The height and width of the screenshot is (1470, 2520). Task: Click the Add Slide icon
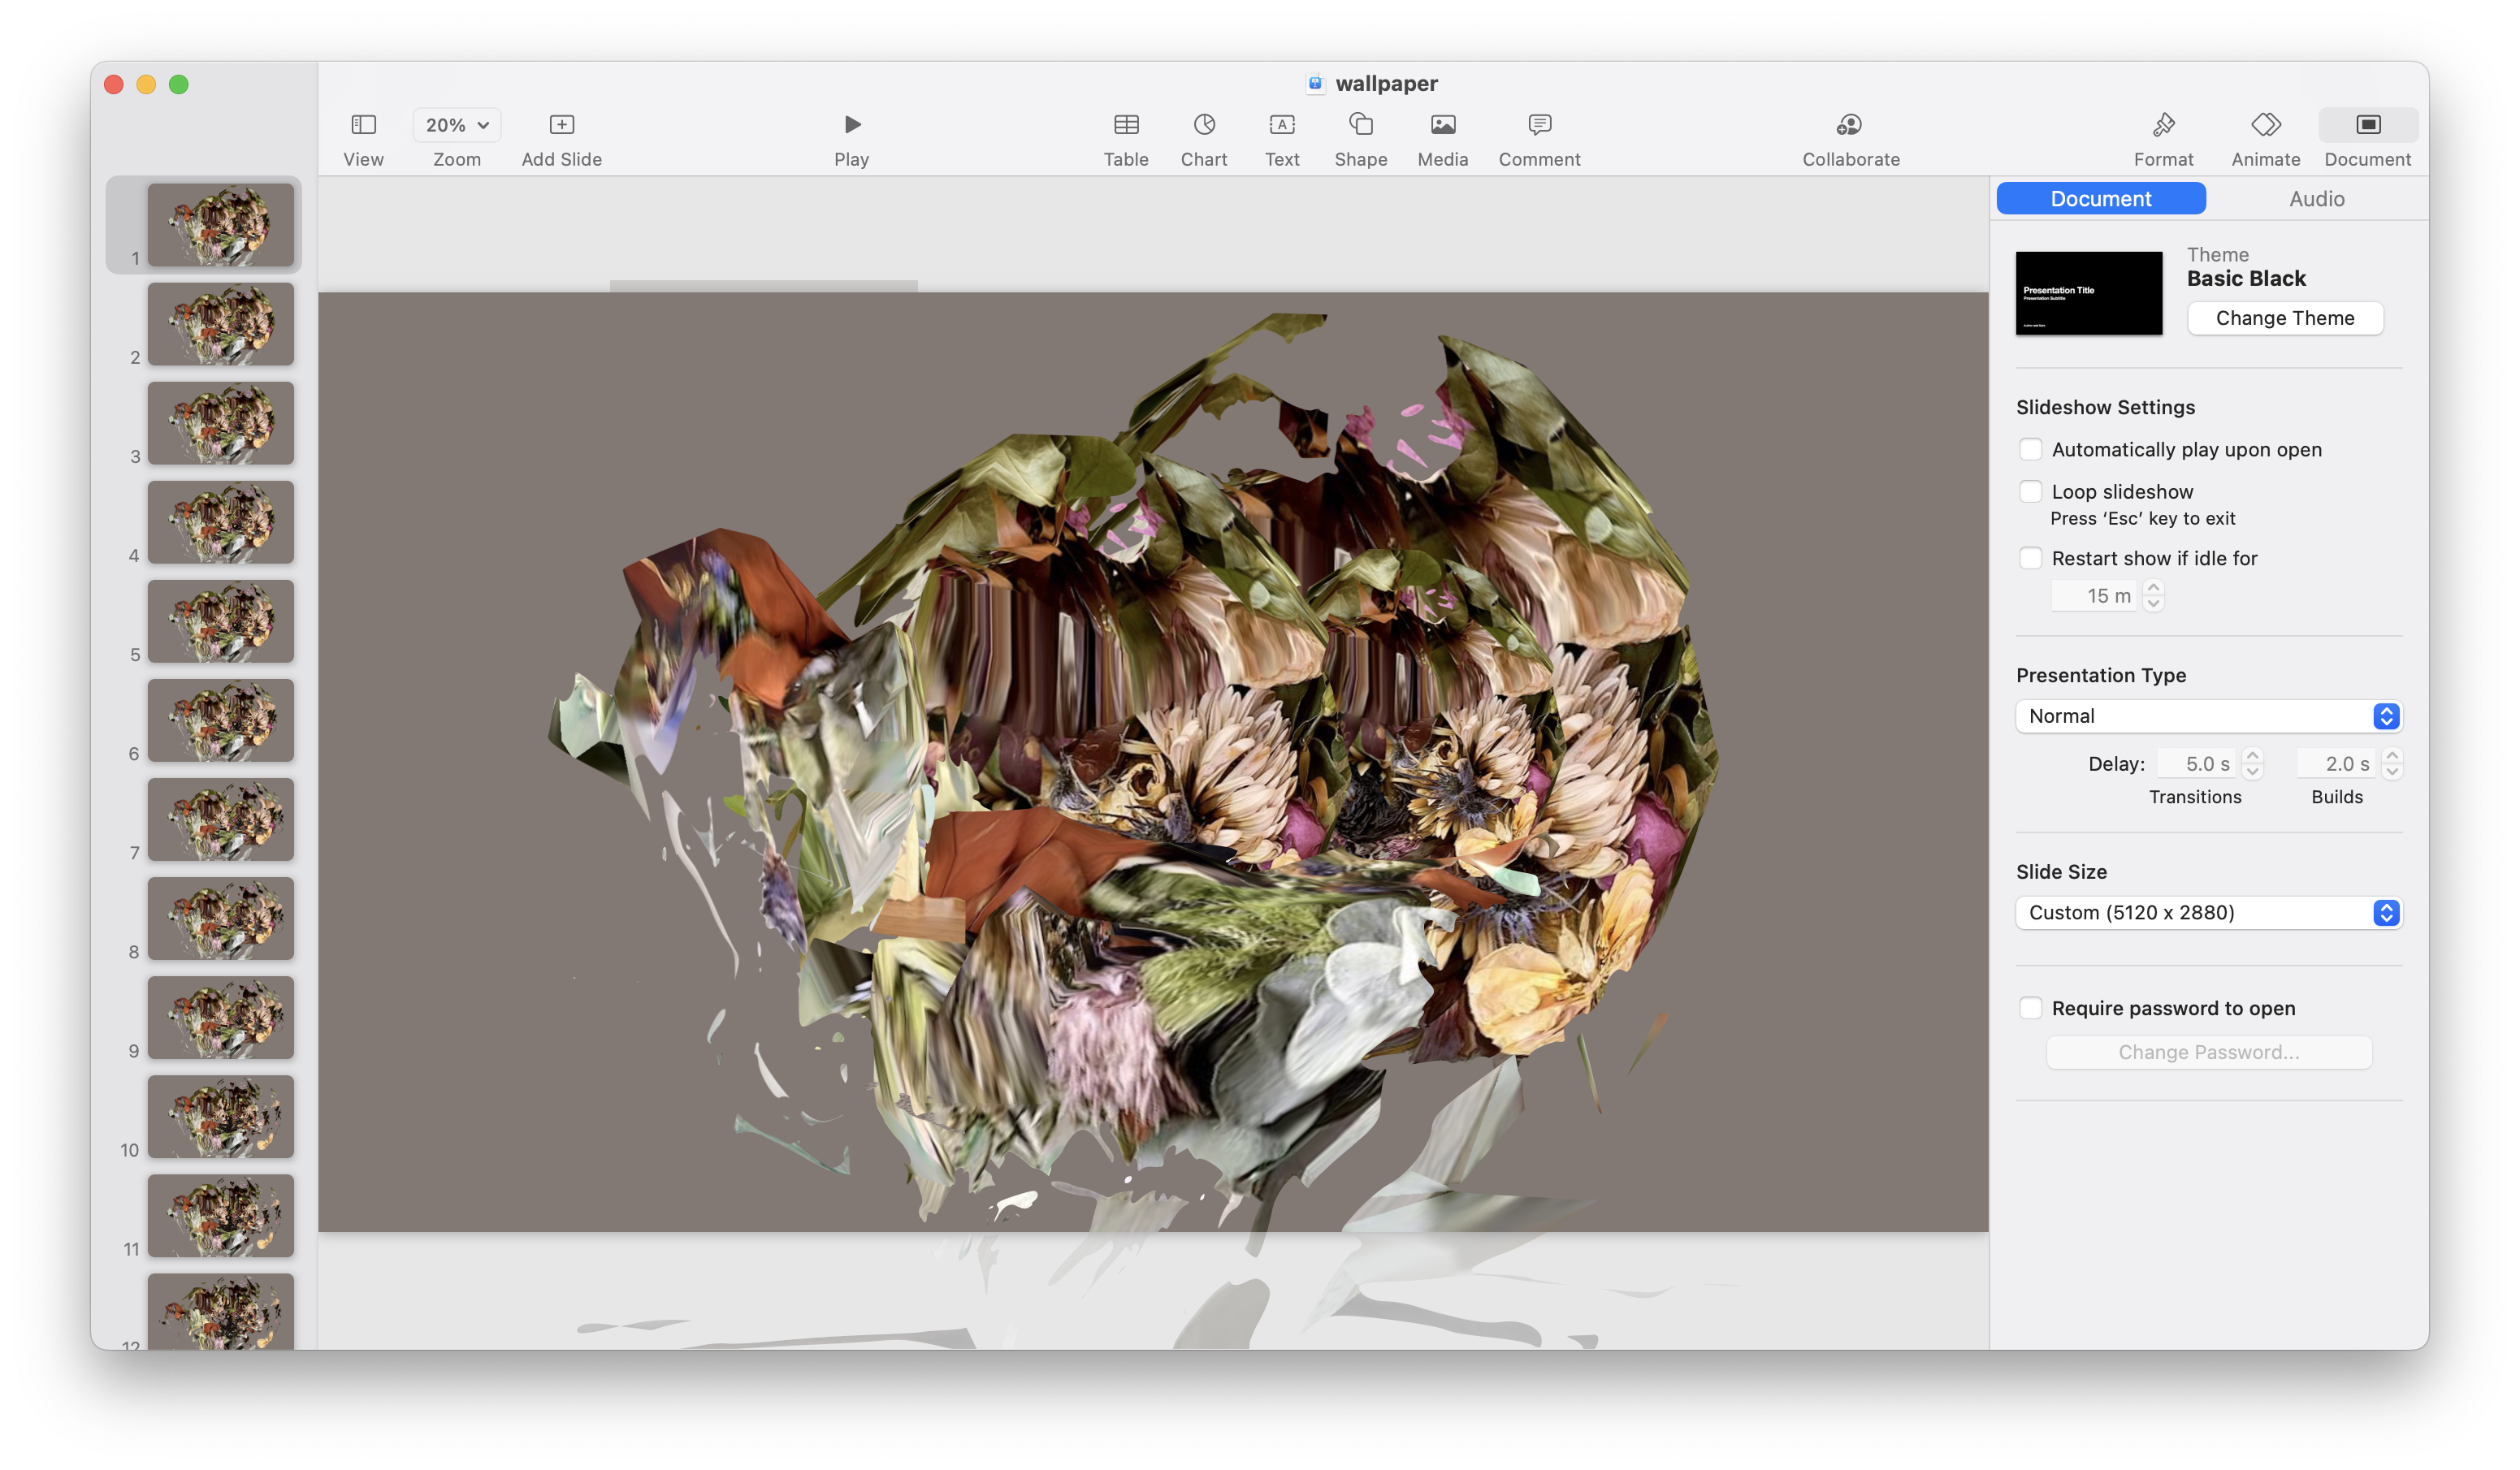coord(561,125)
